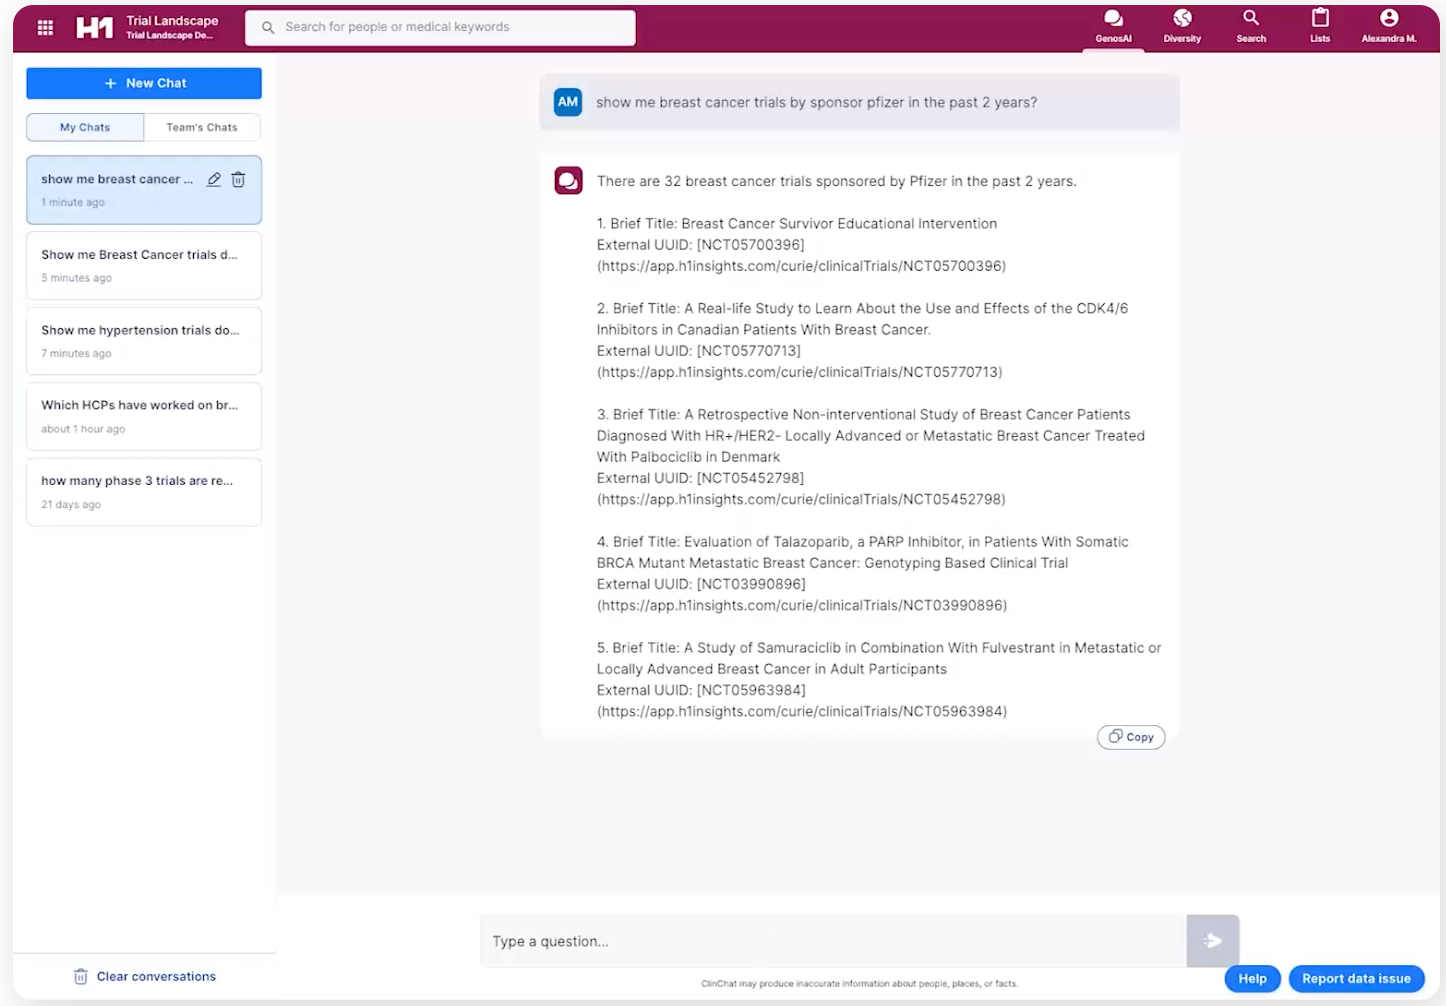The image size is (1446, 1006).
Task: Click the user question about Pfizer trials
Action: [817, 102]
